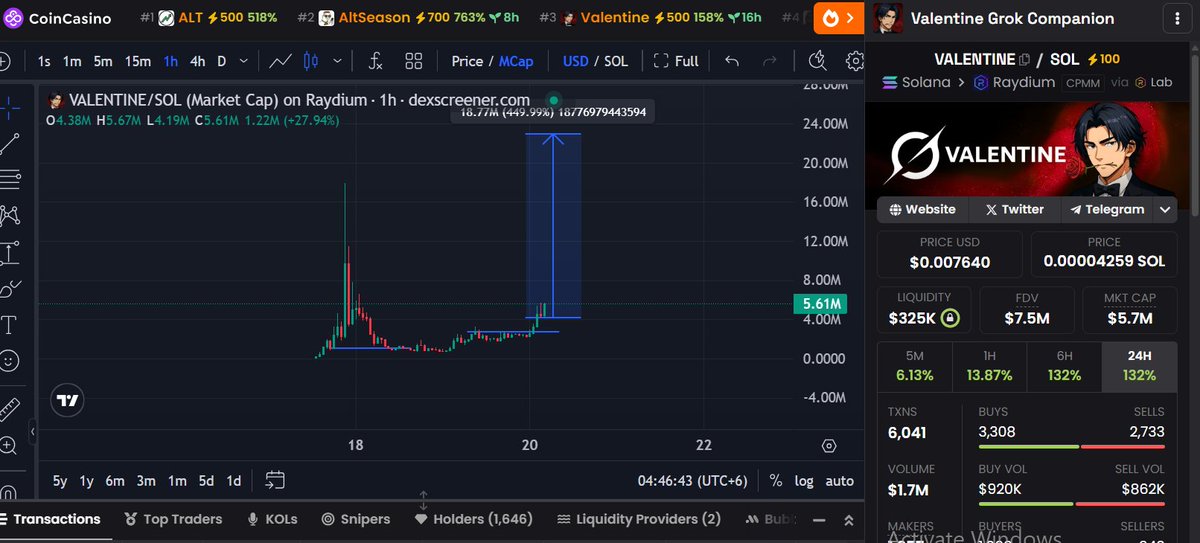The height and width of the screenshot is (543, 1200).
Task: Select the 1h timeframe
Action: (171, 61)
